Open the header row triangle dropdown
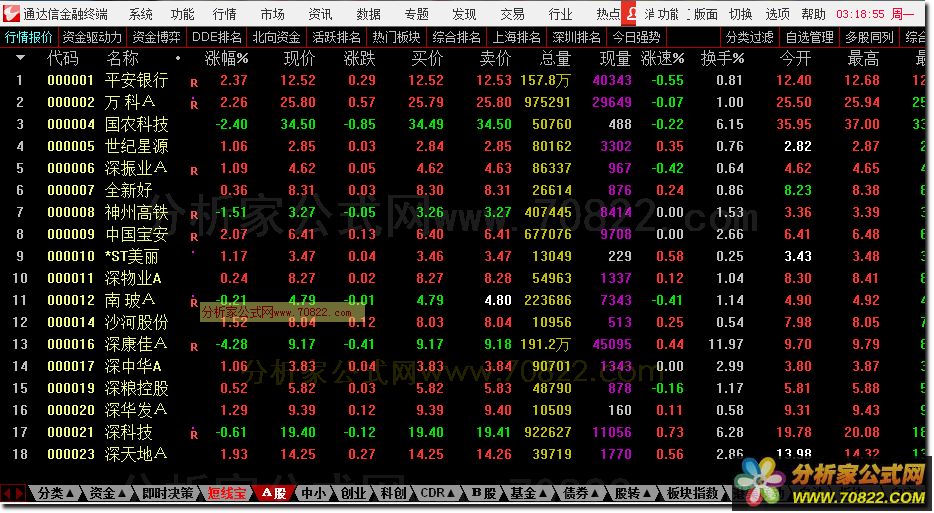 (20, 58)
